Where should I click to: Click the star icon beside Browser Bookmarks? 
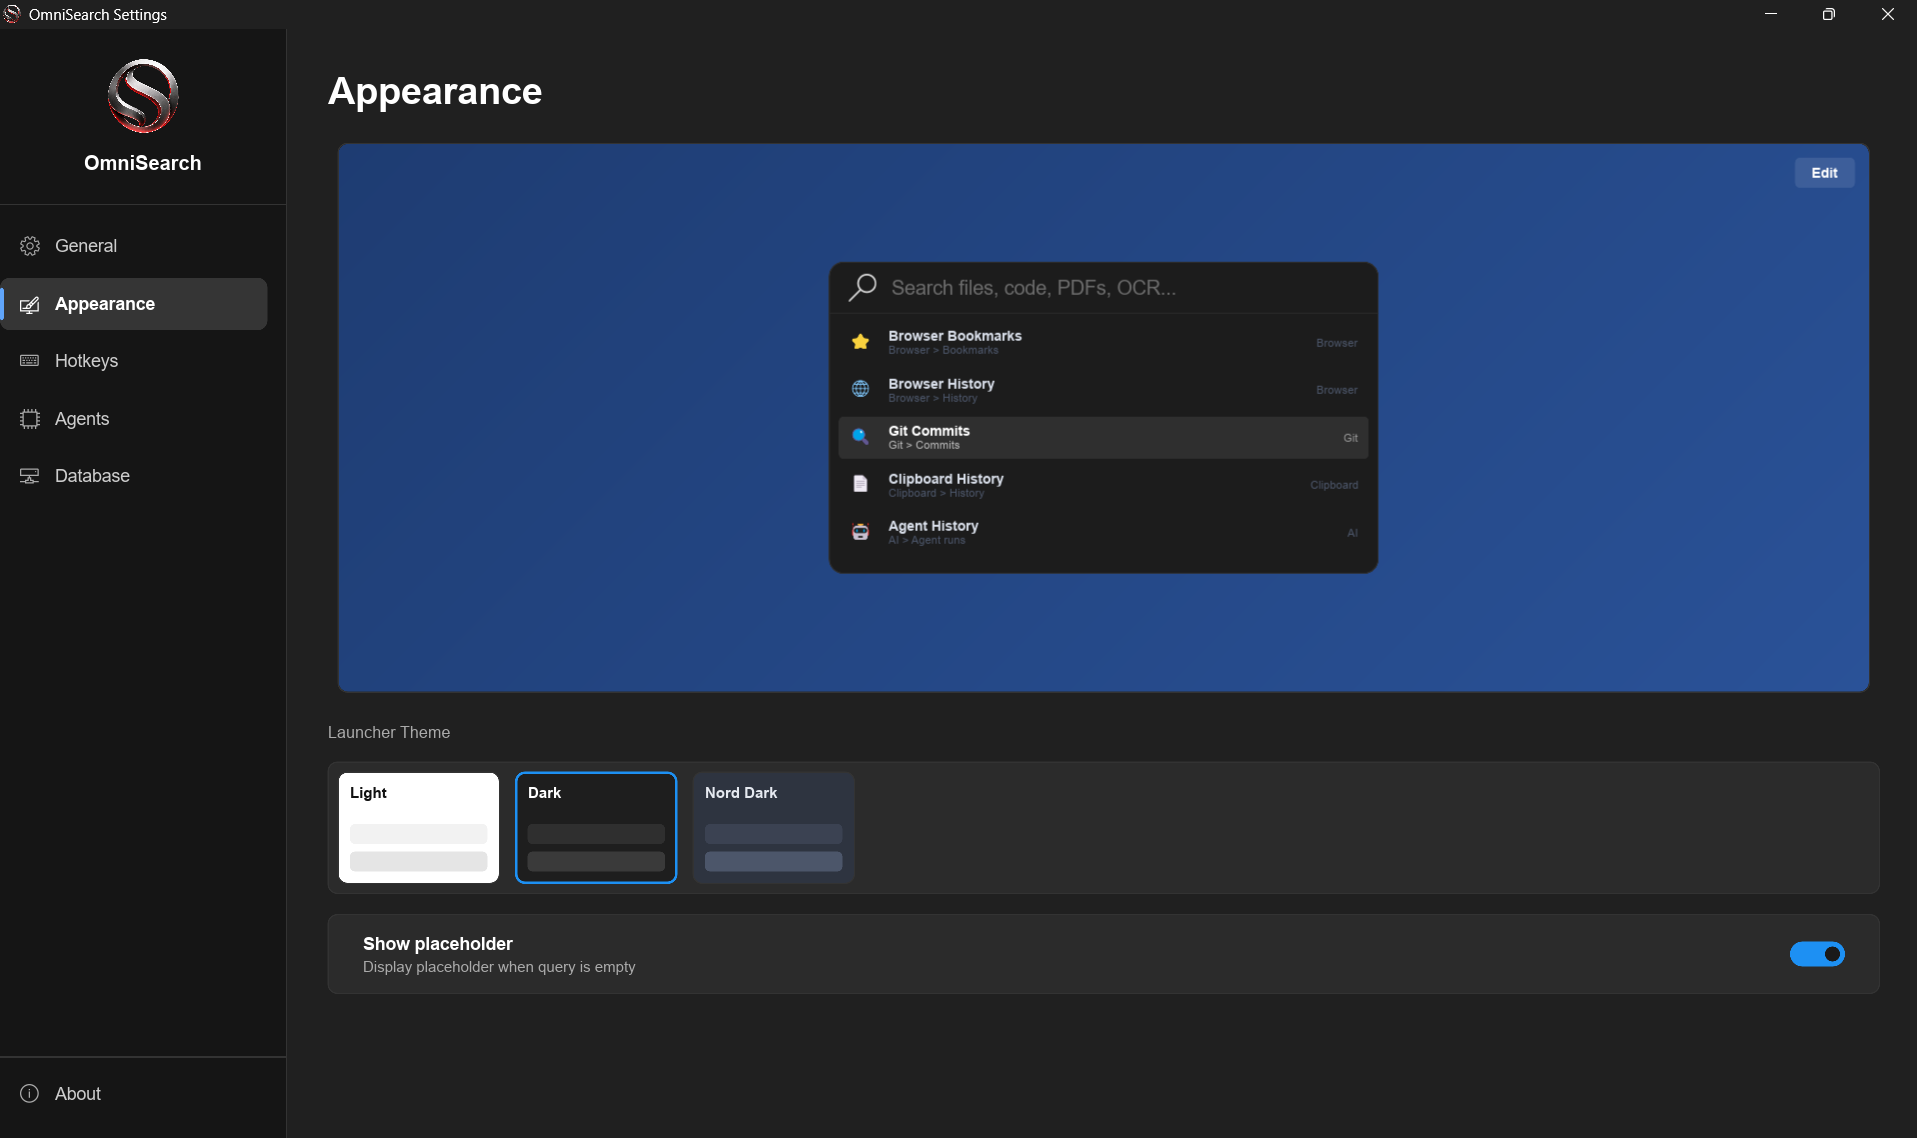click(x=860, y=342)
